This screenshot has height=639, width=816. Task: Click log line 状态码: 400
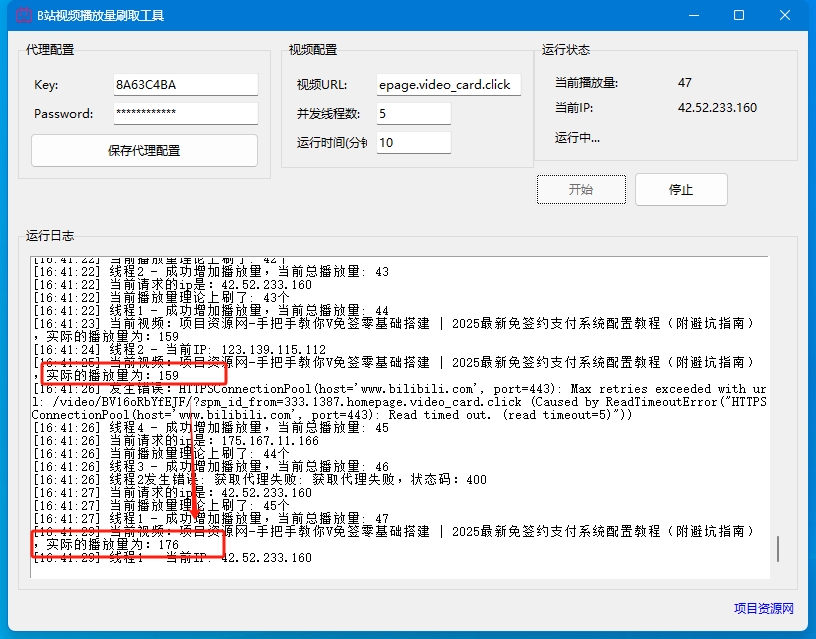pos(260,480)
